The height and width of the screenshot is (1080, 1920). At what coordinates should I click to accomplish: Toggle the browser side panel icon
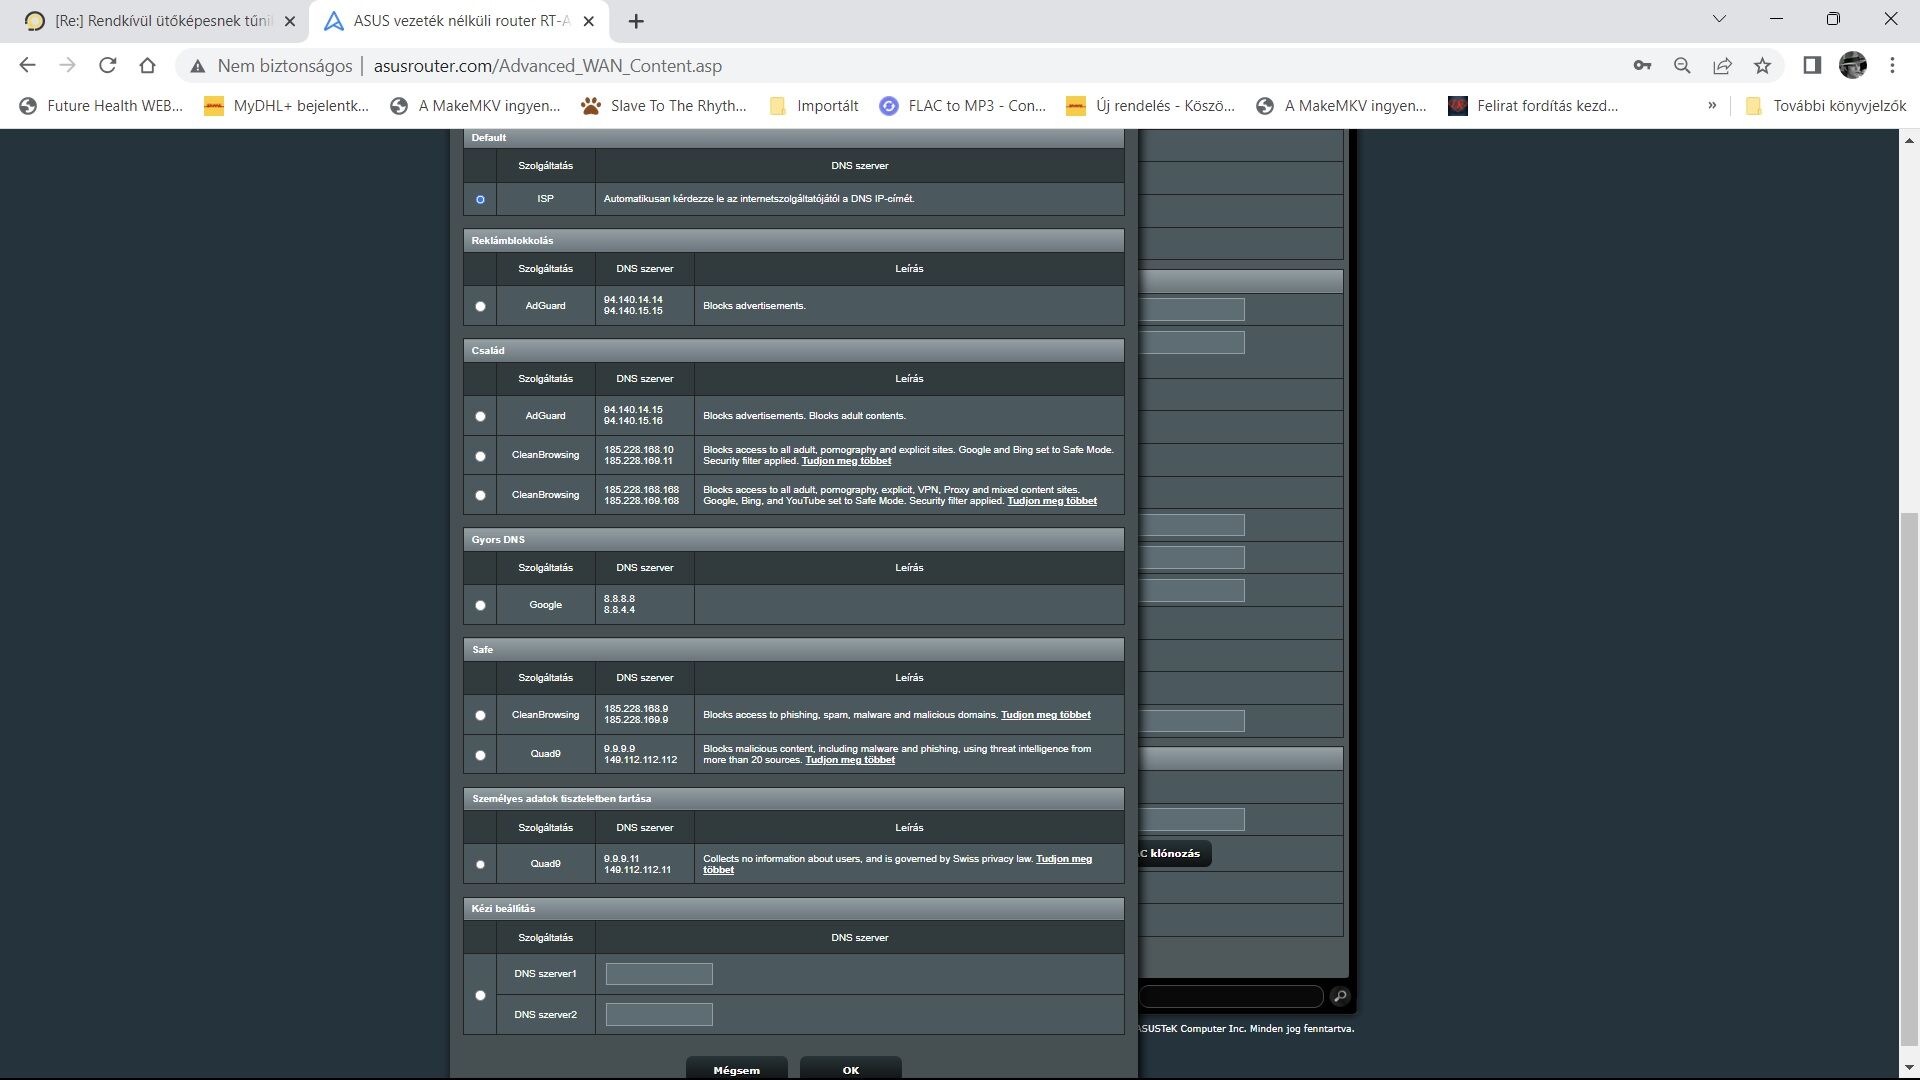click(x=1811, y=65)
